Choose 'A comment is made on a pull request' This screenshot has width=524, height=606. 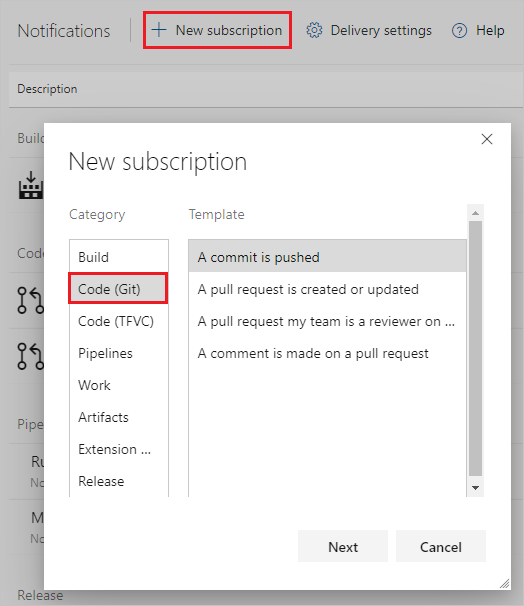327,353
